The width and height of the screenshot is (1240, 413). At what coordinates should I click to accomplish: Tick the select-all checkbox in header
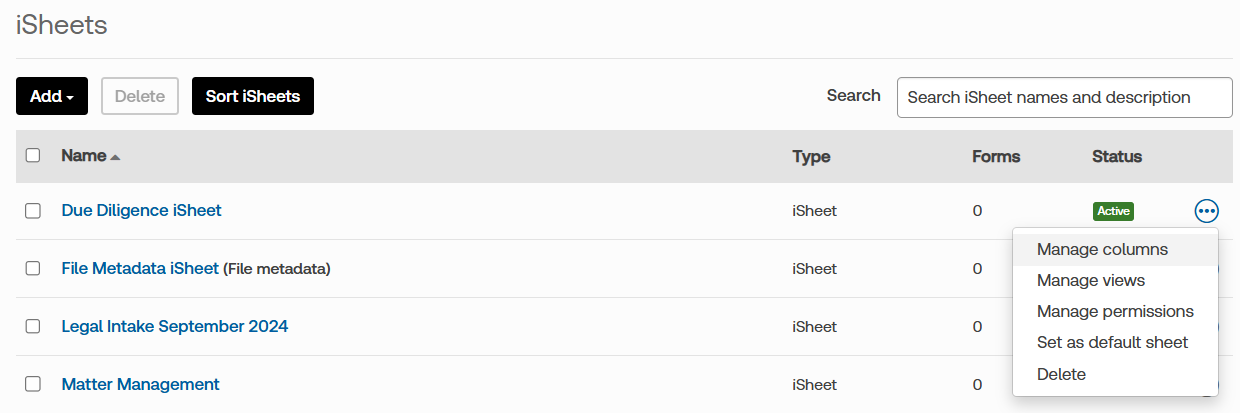pos(33,156)
